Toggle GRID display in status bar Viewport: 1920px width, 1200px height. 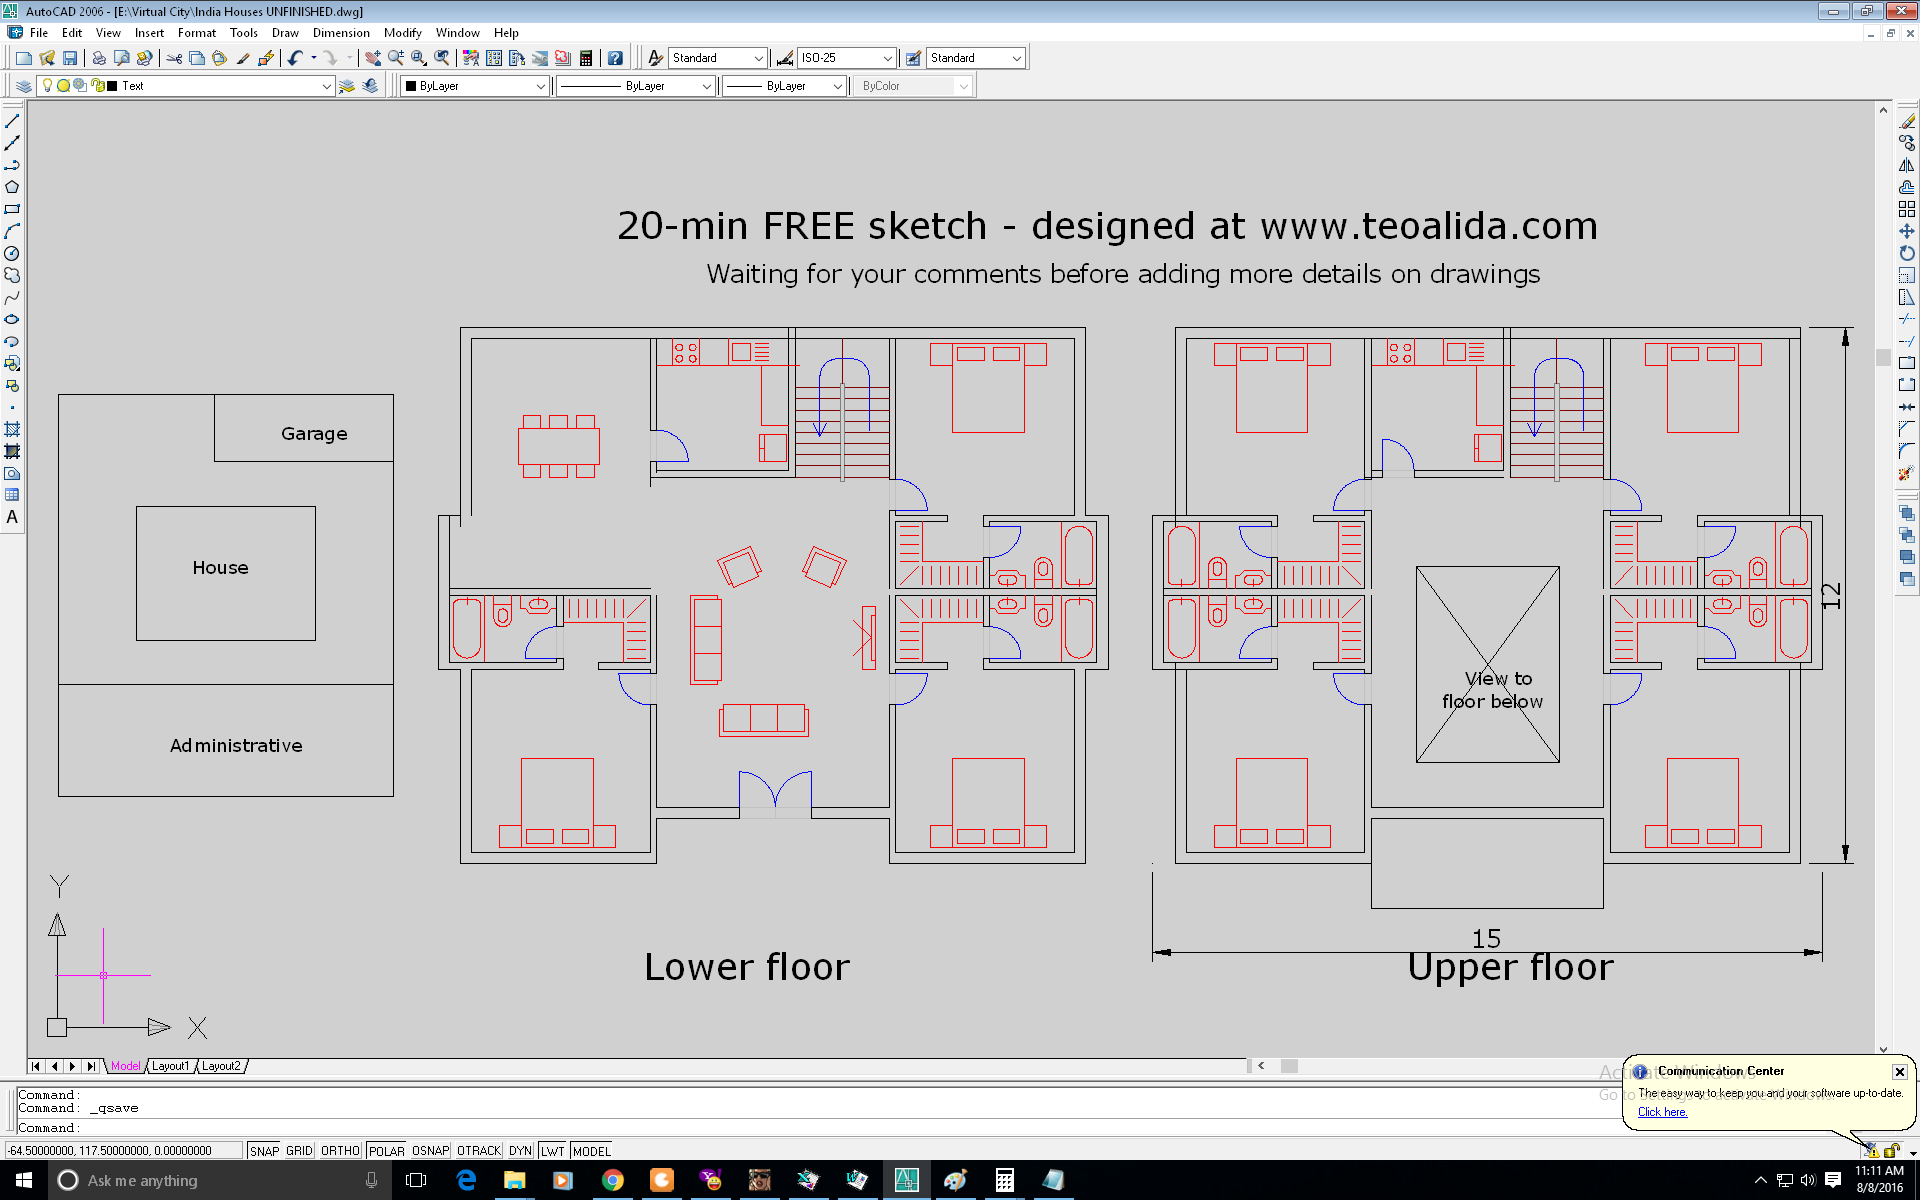[299, 1151]
